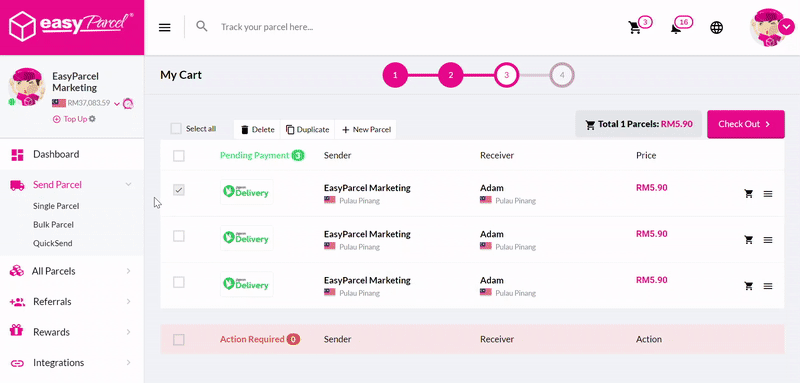Go to step 1 in progress tracker
Screen dimensions: 800x383
(x=395, y=75)
